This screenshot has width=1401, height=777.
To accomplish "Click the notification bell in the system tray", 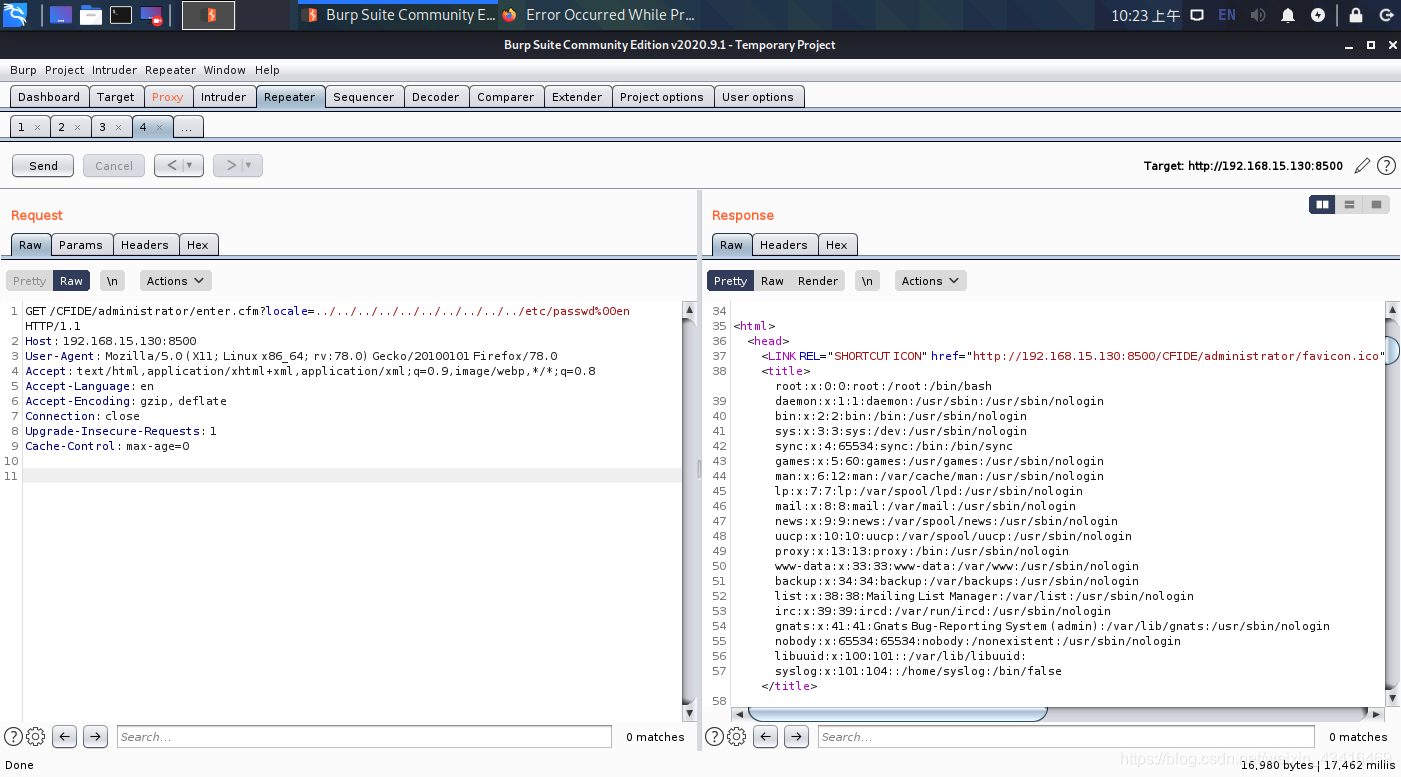I will pyautogui.click(x=1288, y=15).
